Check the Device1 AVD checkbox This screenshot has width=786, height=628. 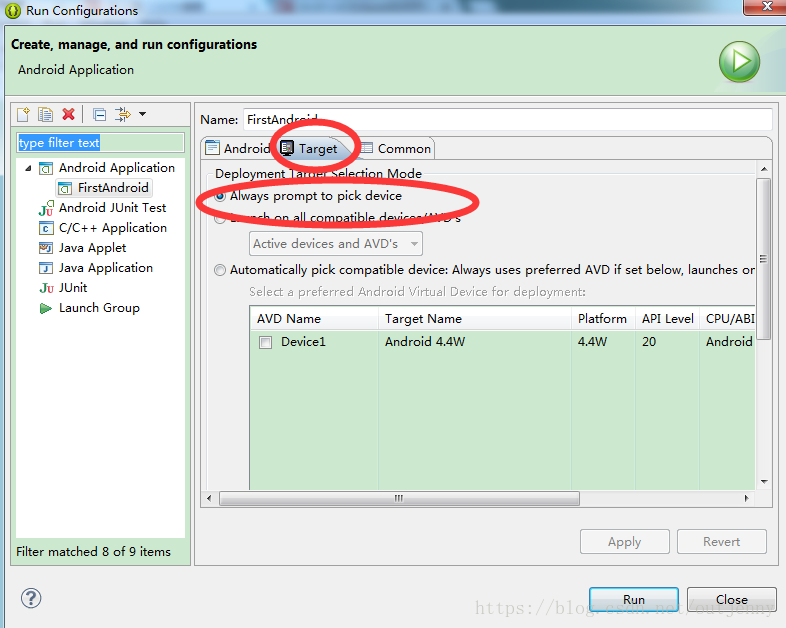tap(265, 342)
